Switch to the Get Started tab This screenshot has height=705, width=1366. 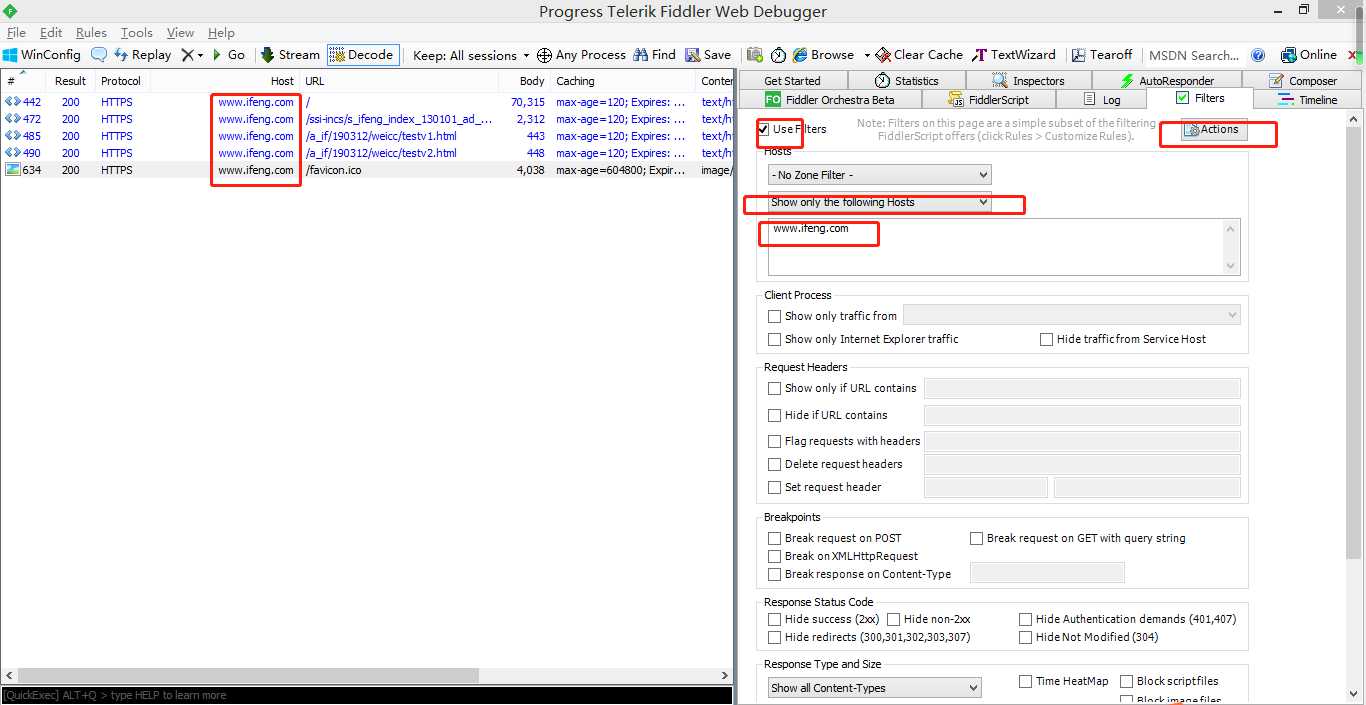click(792, 81)
